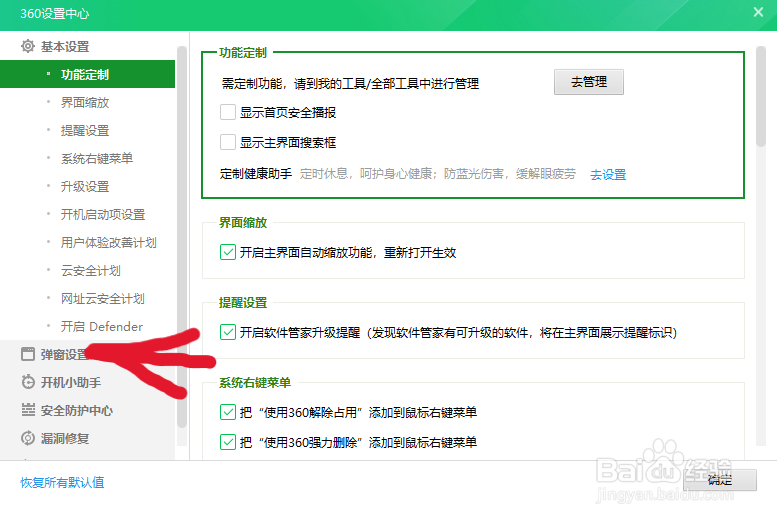777x522 pixels.
Task: Click the 定制健康助手 label
Action: tap(256, 174)
